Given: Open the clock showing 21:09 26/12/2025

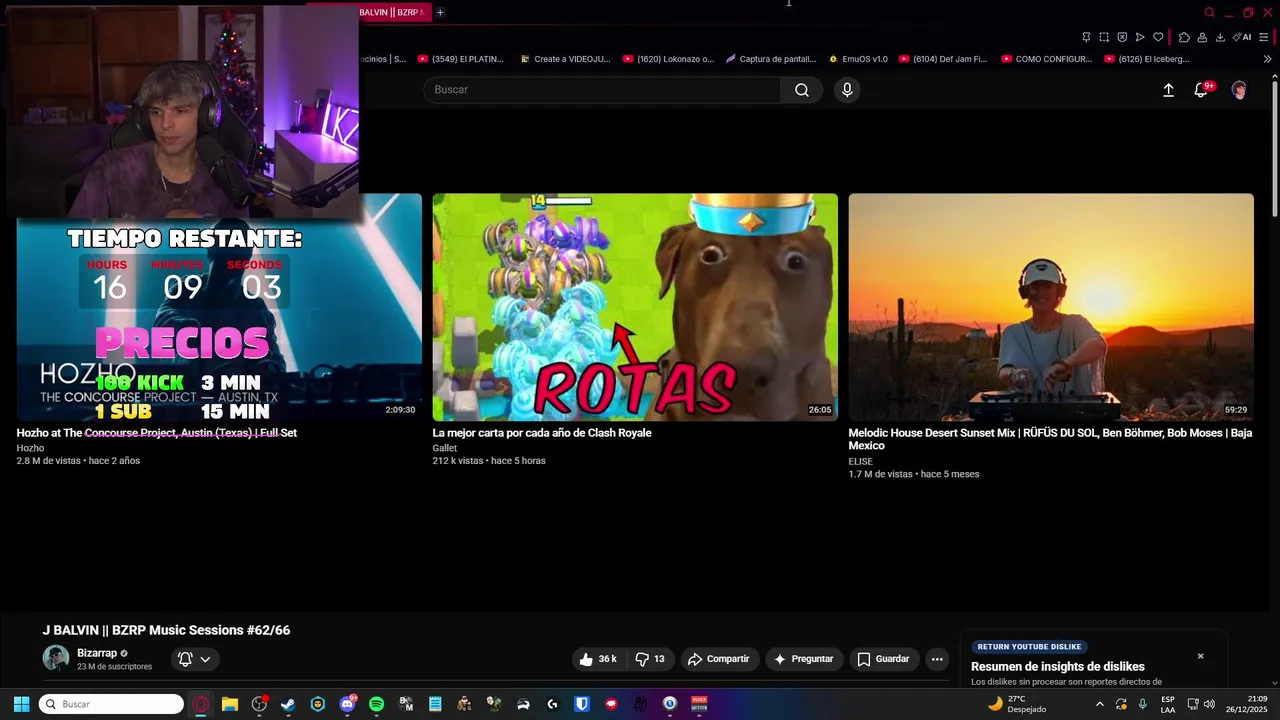Looking at the screenshot, I should 1249,704.
